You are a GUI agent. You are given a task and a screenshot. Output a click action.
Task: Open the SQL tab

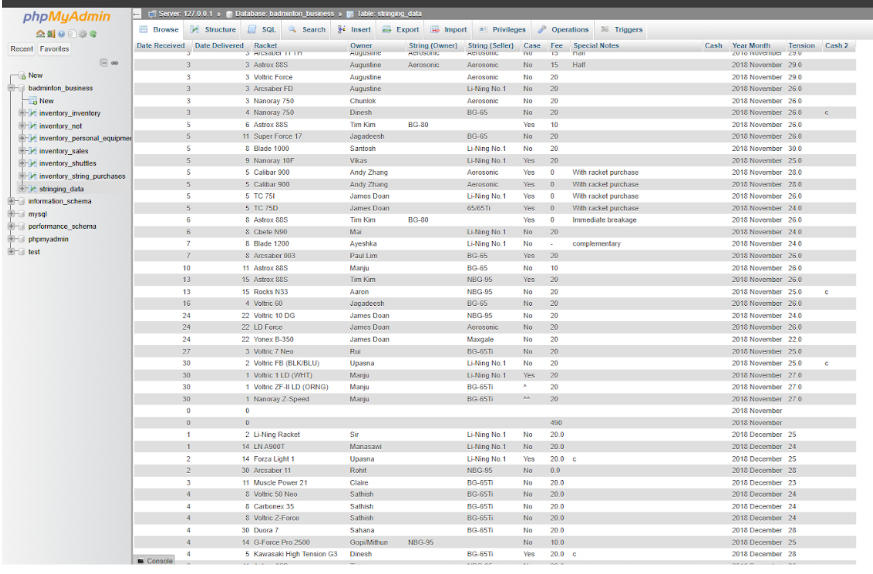point(262,30)
